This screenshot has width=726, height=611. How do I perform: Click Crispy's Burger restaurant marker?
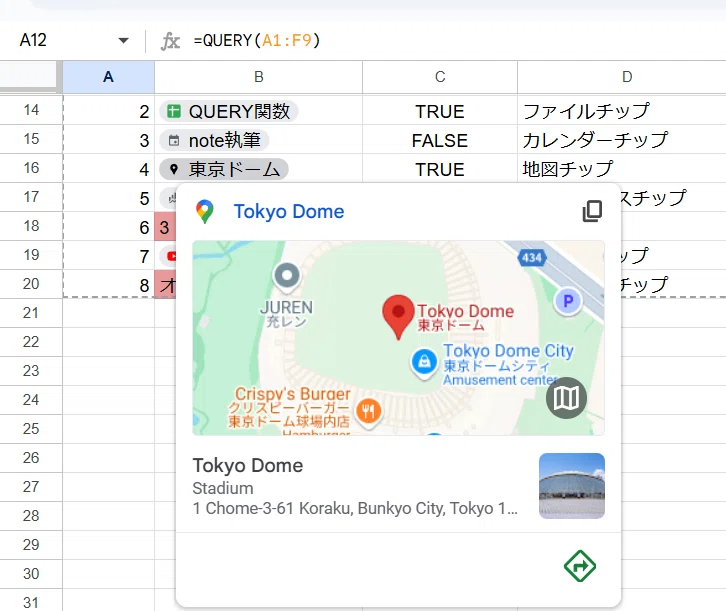[369, 411]
